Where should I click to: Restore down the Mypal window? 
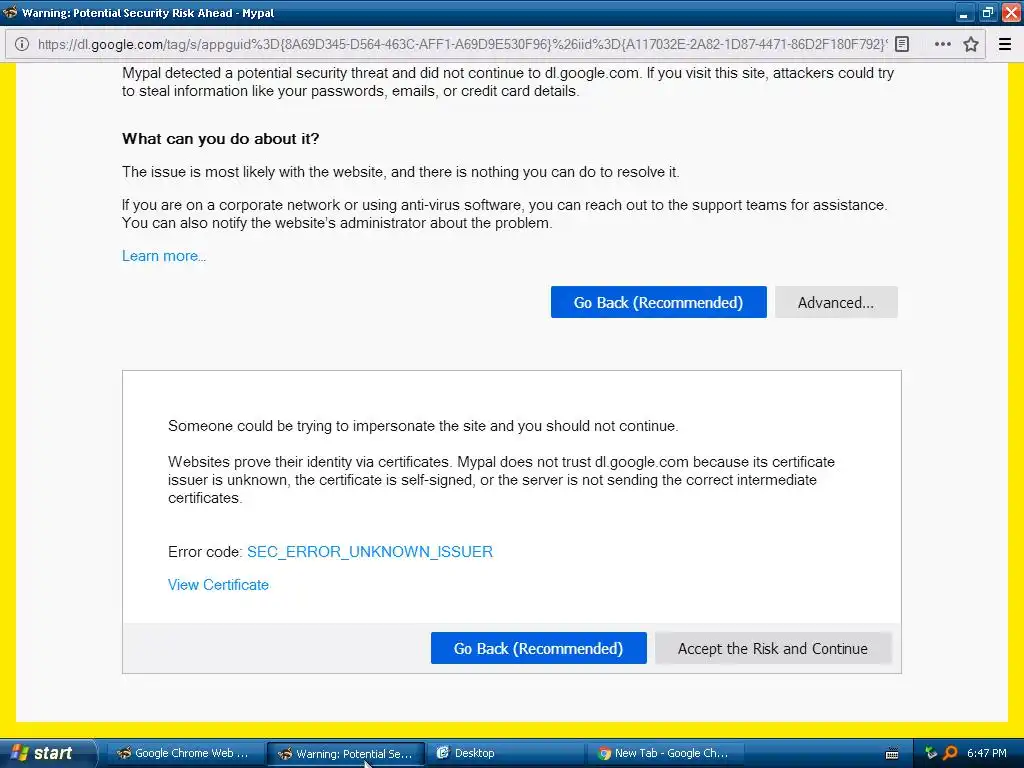(987, 12)
